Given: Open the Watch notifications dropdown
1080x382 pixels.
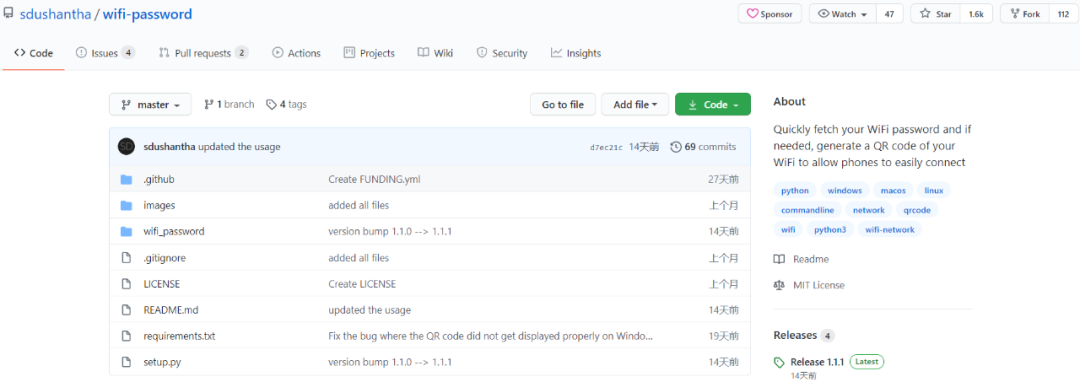Looking at the screenshot, I should click(842, 14).
